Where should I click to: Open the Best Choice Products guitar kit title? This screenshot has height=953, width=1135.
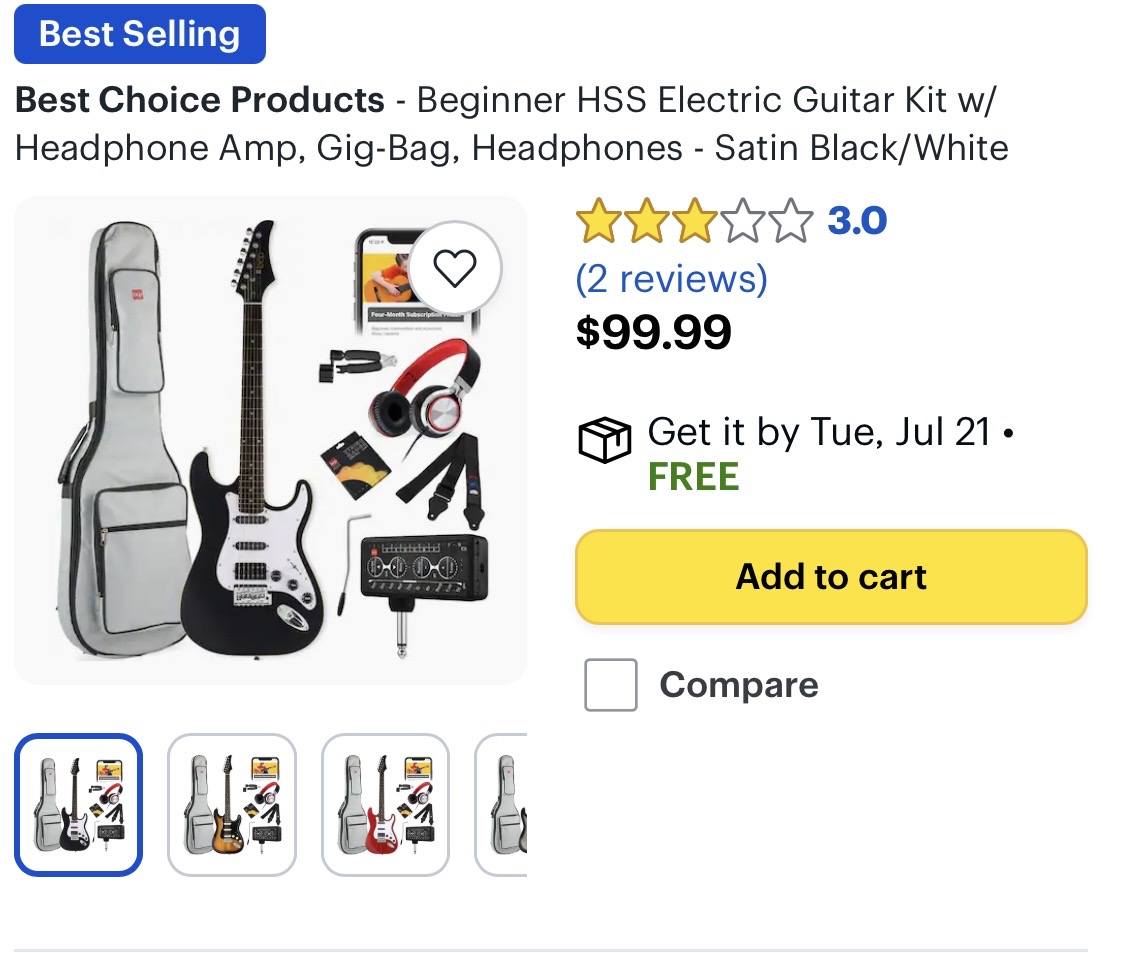(x=511, y=124)
